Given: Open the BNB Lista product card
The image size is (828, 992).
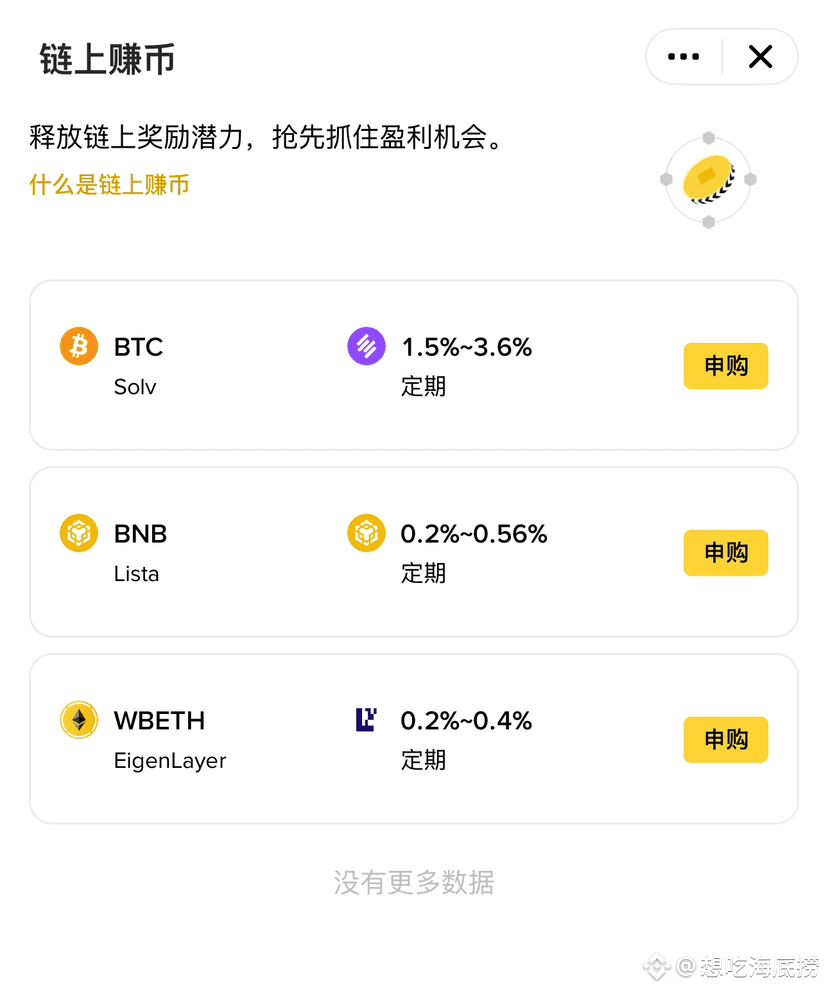Looking at the screenshot, I should tap(414, 552).
